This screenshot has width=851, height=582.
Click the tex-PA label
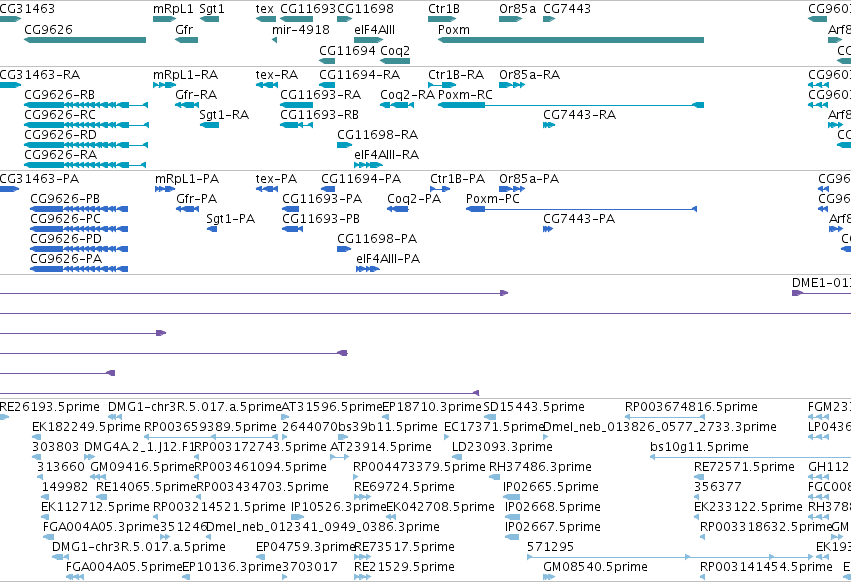click(276, 179)
